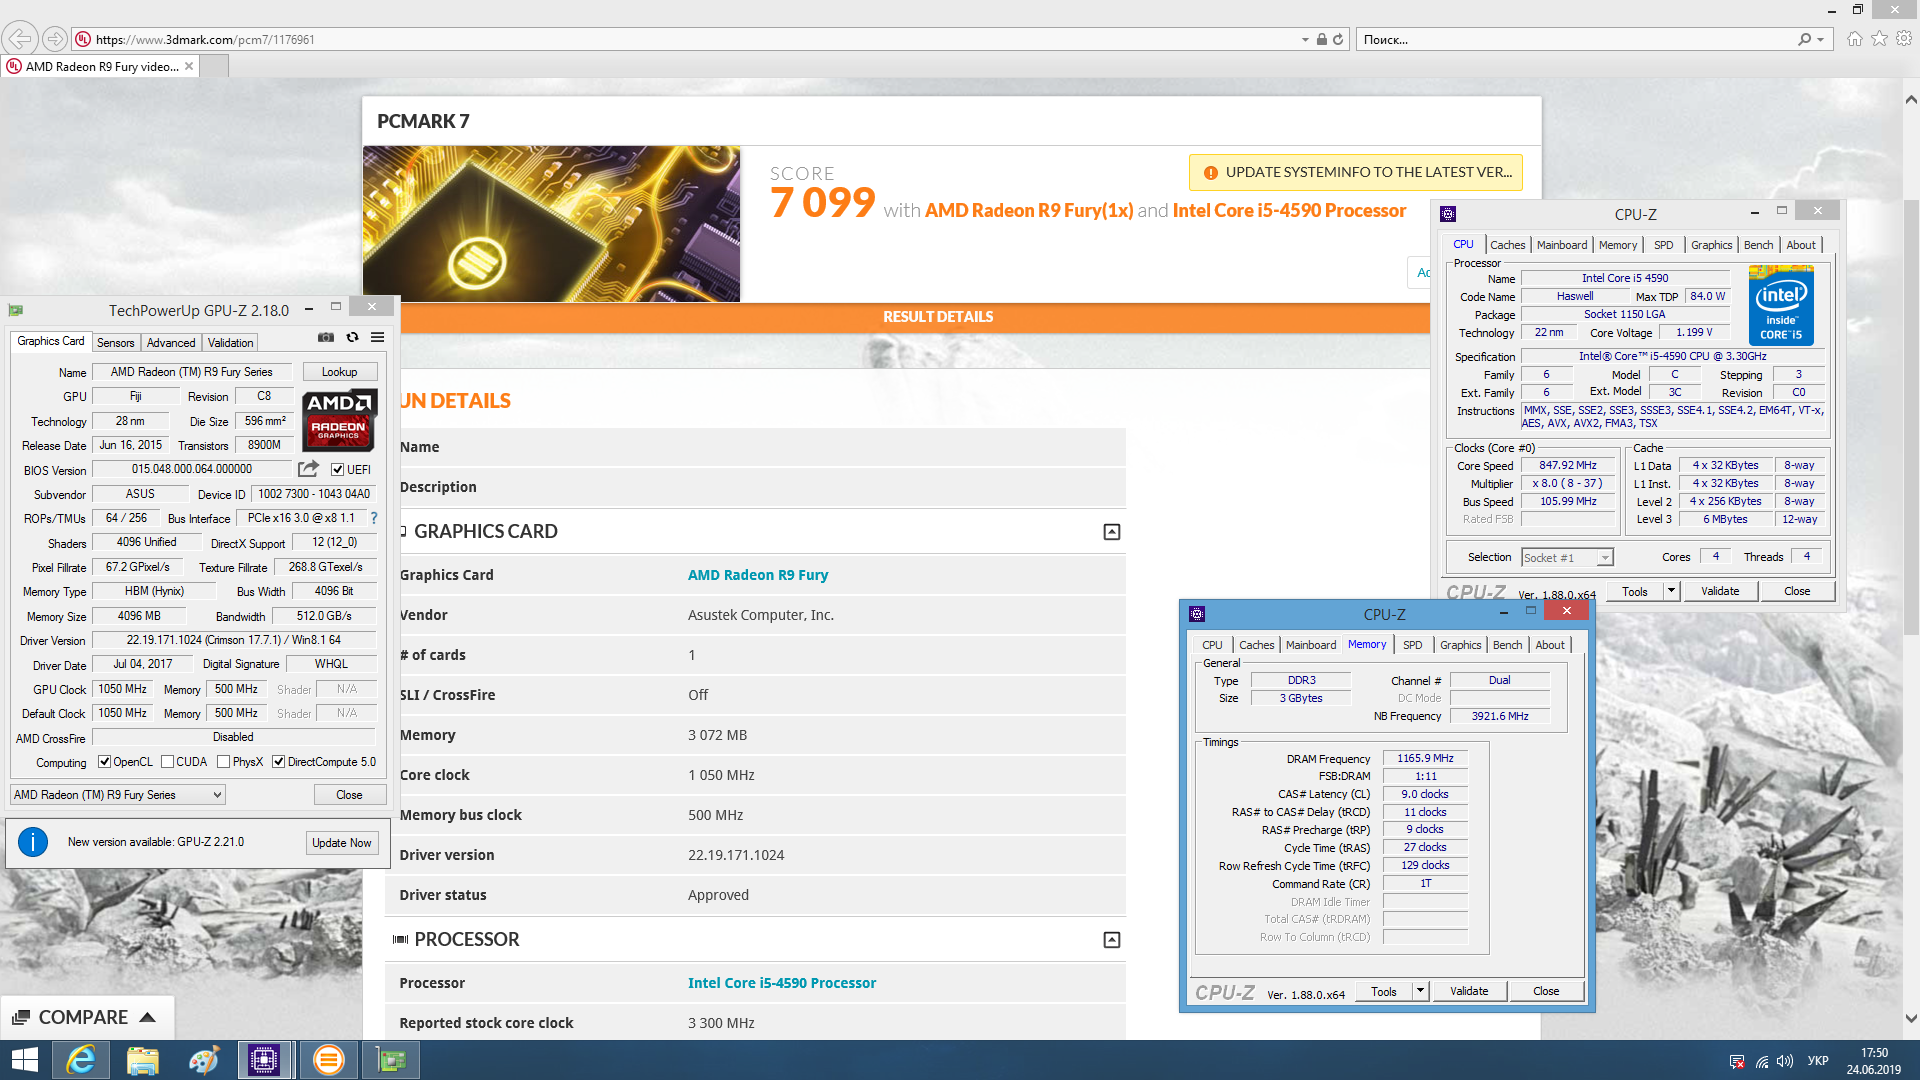Click browser forward arrow button
Screen dimensions: 1920x1080
tap(55, 39)
